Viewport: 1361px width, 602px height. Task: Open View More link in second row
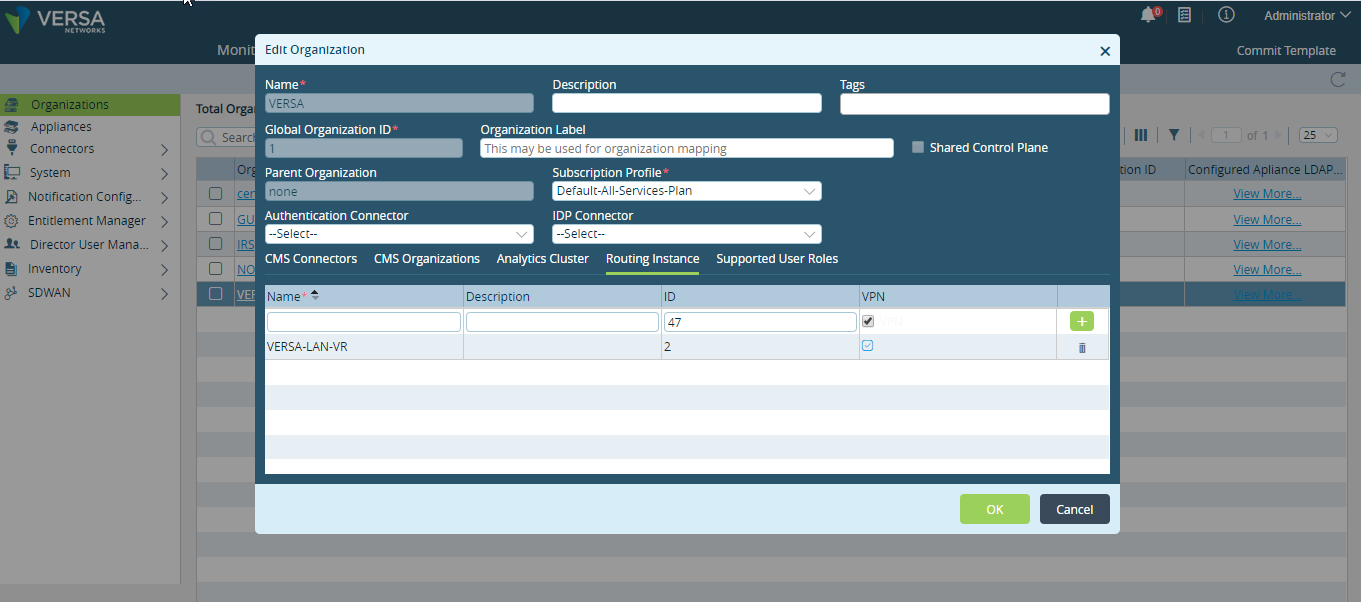(1267, 219)
